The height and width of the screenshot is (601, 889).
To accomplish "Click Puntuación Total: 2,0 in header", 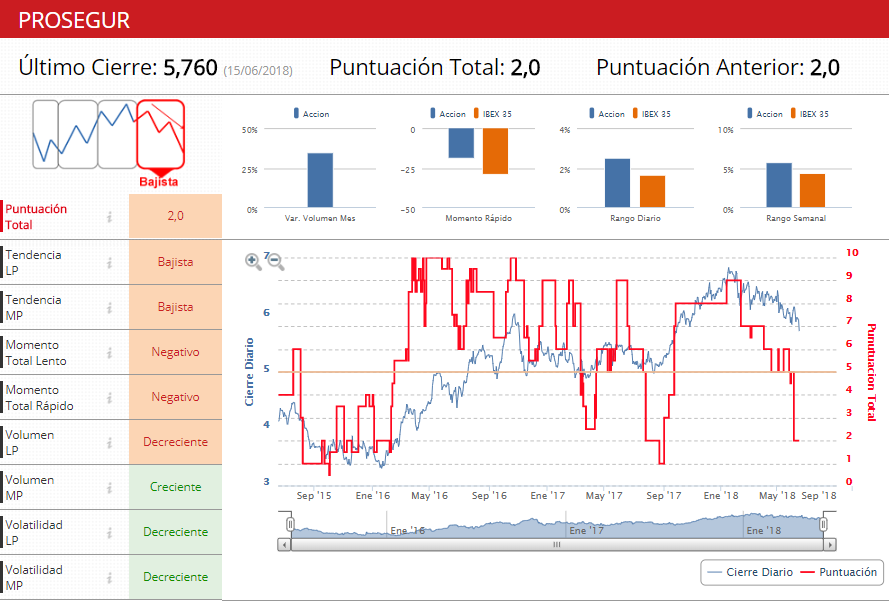I will [435, 67].
